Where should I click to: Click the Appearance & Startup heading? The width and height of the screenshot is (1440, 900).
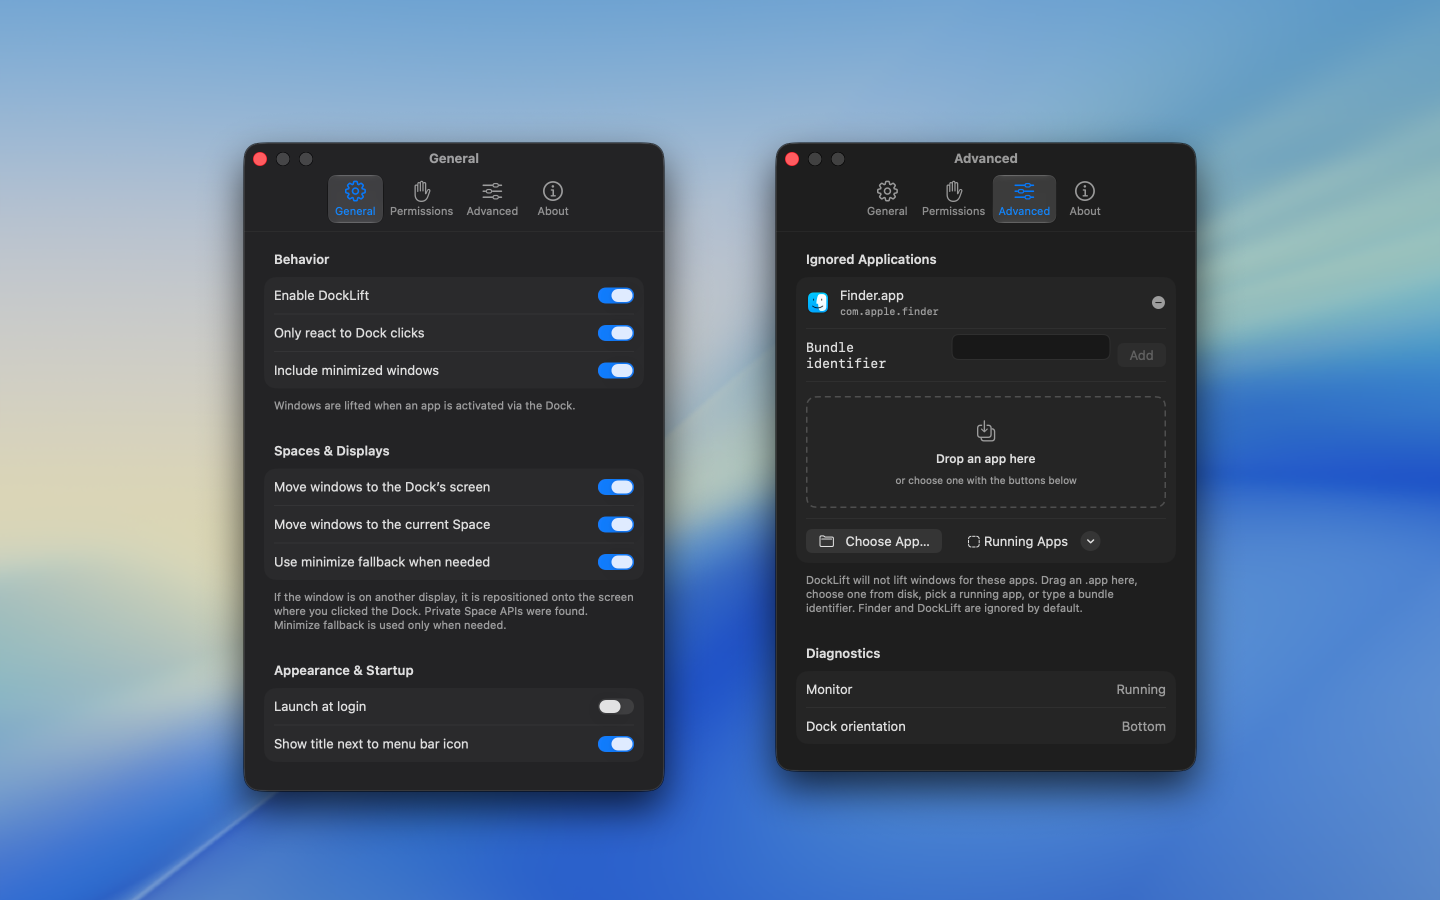point(344,670)
